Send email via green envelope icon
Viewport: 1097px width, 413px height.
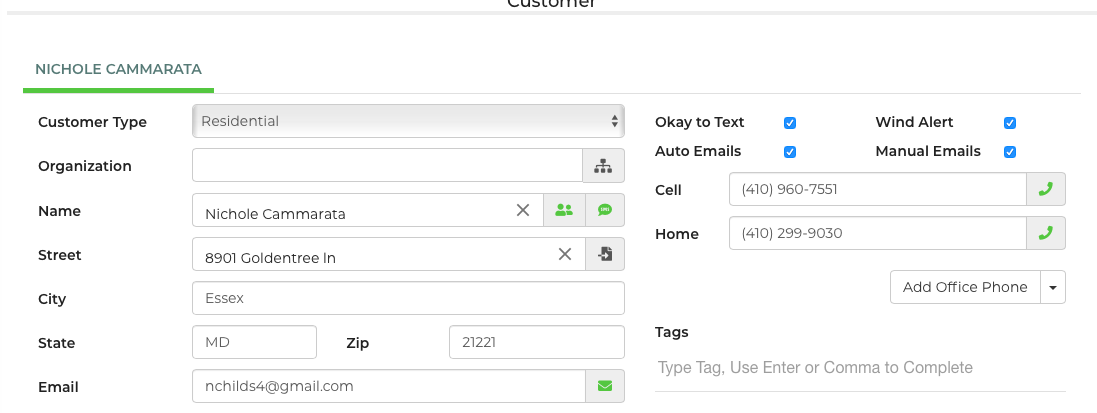tap(604, 386)
